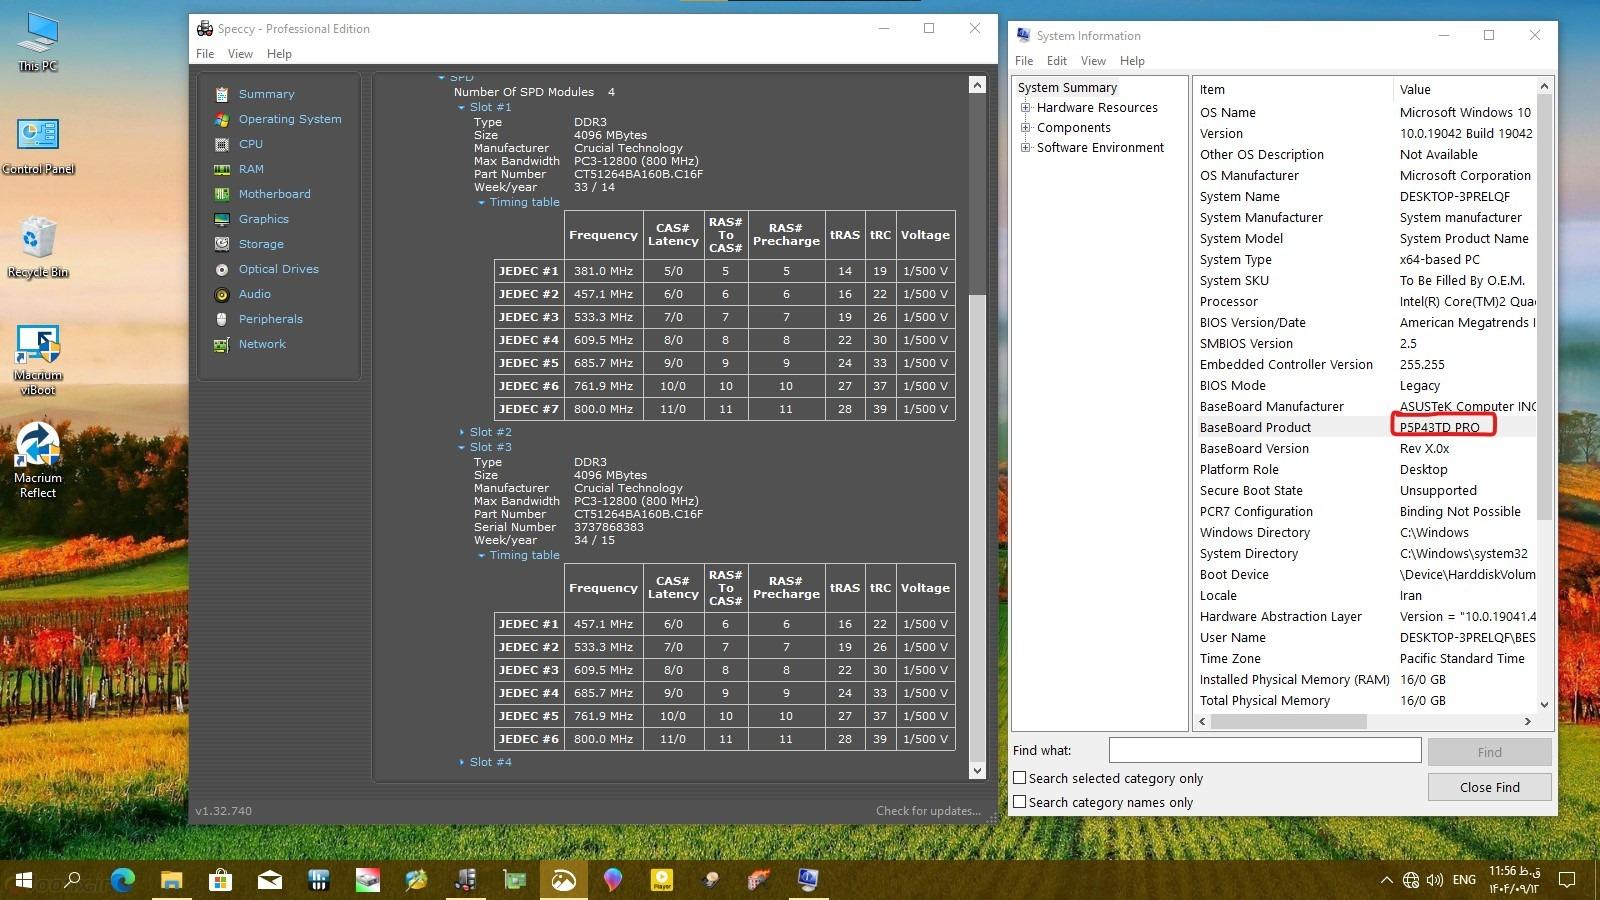Image resolution: width=1600 pixels, height=900 pixels.
Task: Enable Search selected category only checkbox
Action: [x=1020, y=778]
